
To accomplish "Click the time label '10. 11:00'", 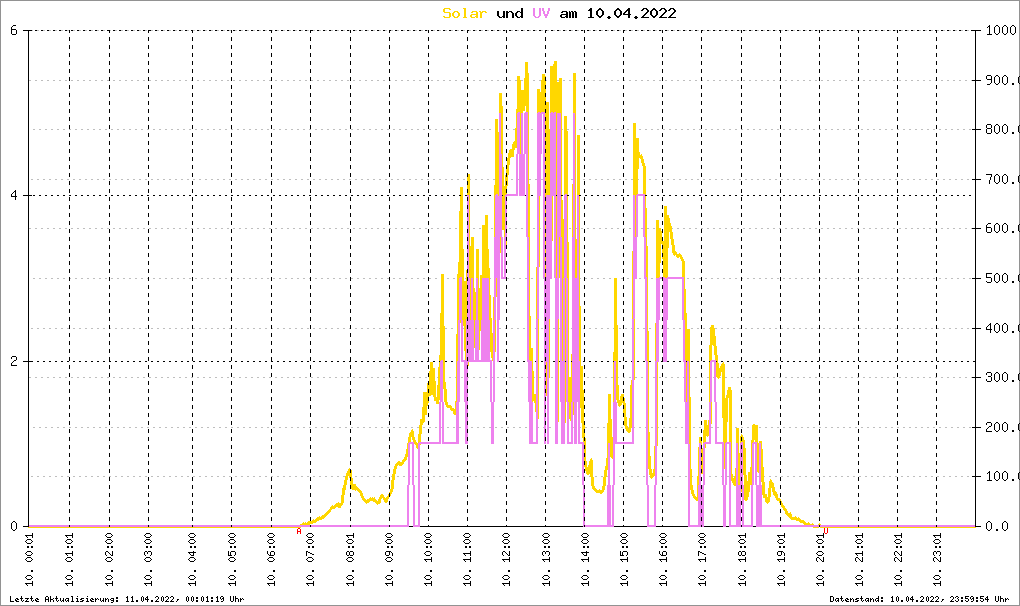I will pos(467,560).
